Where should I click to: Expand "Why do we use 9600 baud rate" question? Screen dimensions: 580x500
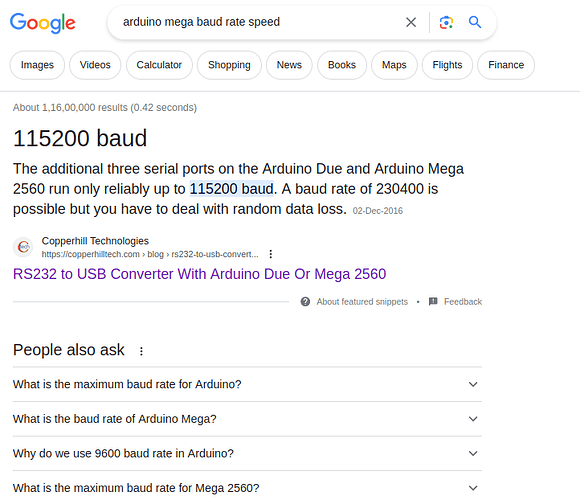tap(247, 453)
